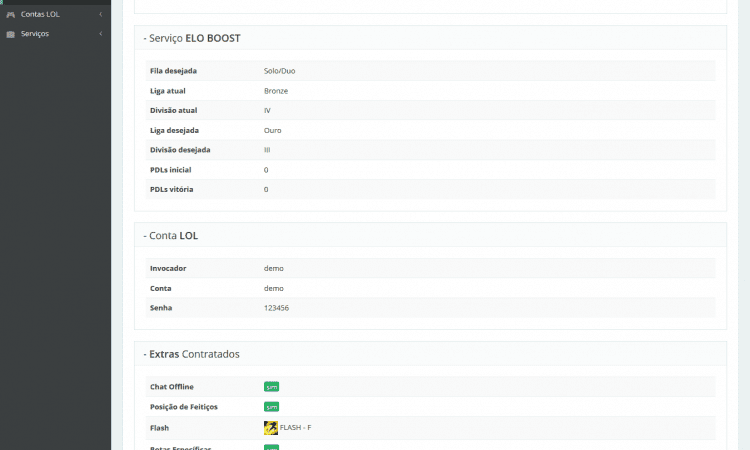Screen dimensions: 750x450
Task: Click the 'PDLs inicial' label
Action: pyautogui.click(x=170, y=170)
